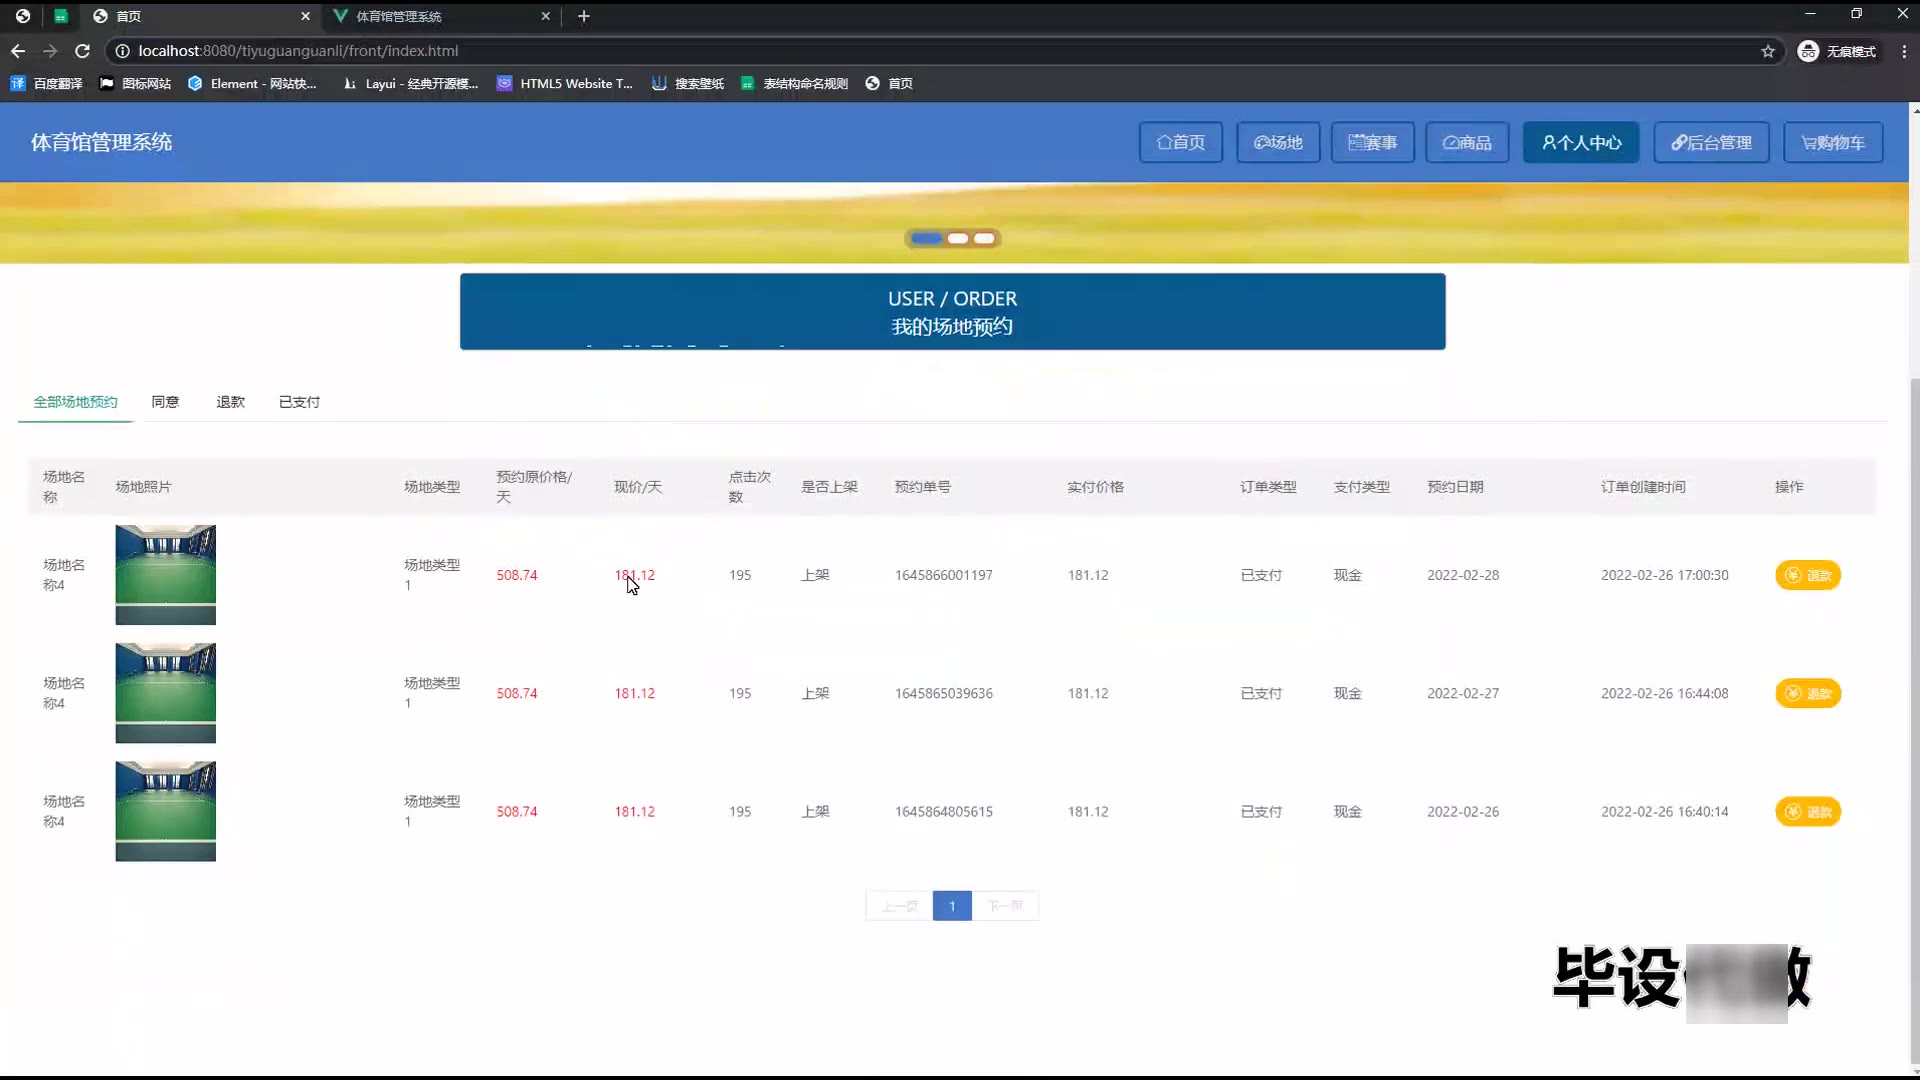Open the Layui bookmark
1920x1080 pixels.
pyautogui.click(x=410, y=84)
